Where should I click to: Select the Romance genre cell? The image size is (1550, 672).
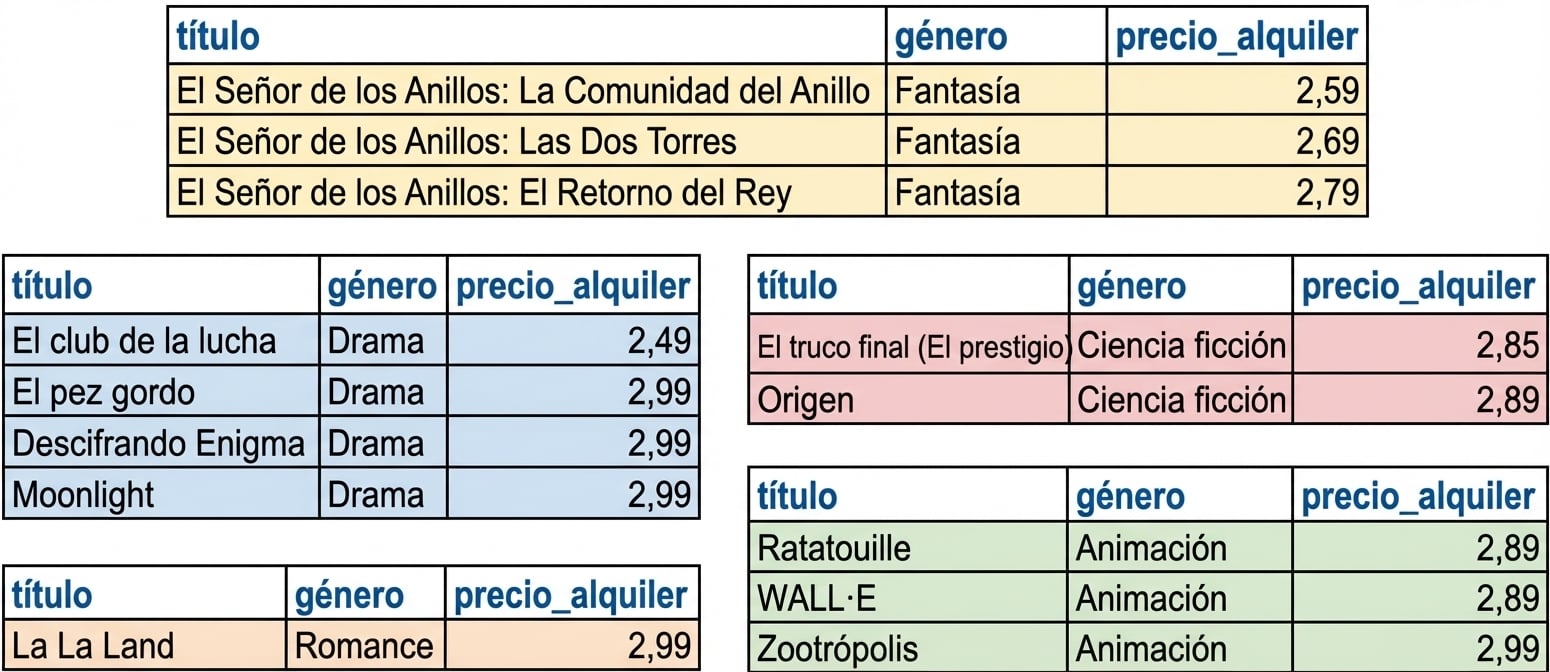tap(366, 645)
